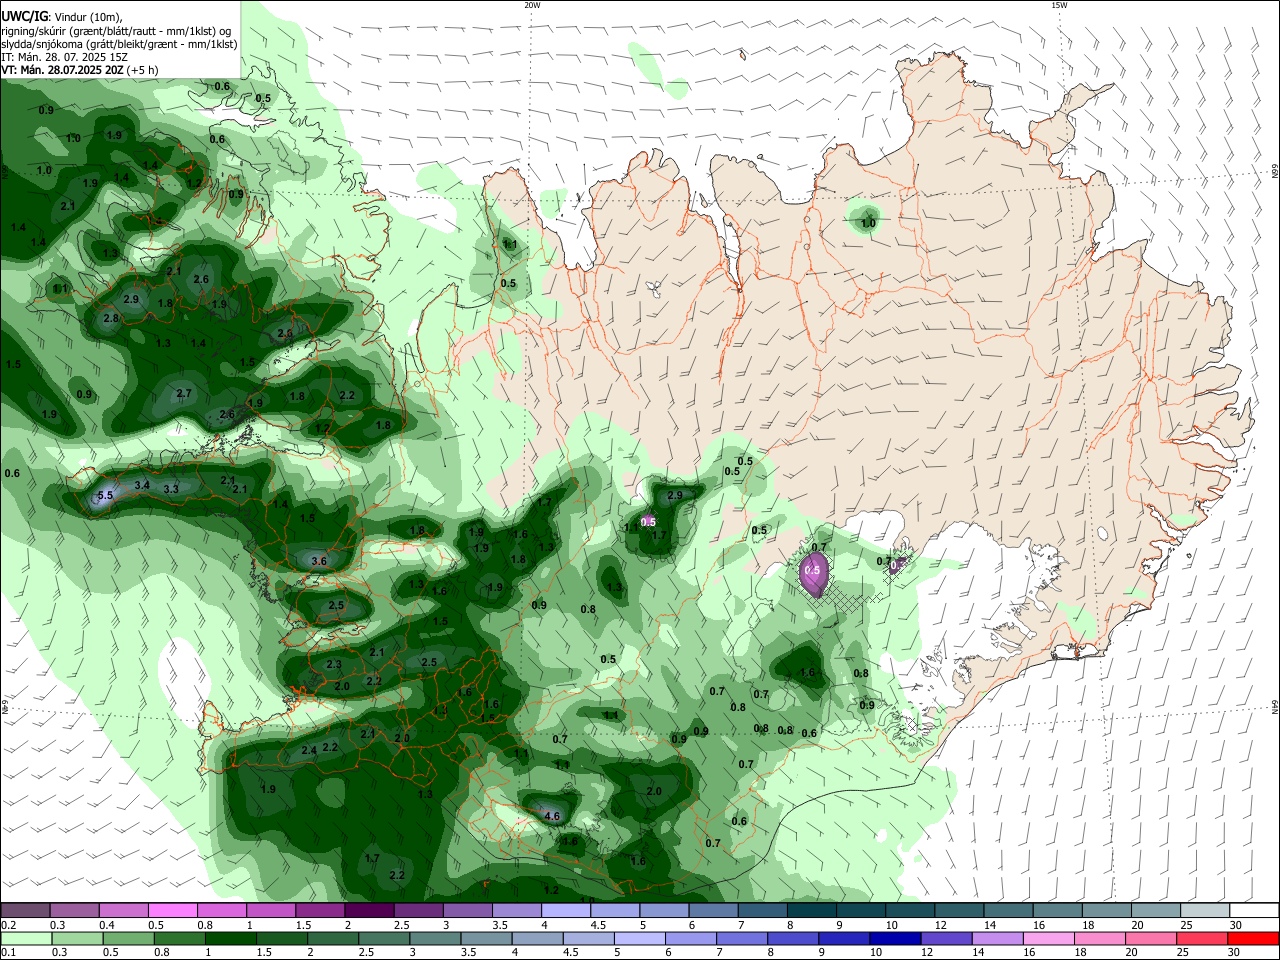This screenshot has height=960, width=1280.
Task: Select the white 0.5 value inside the large purple patch
Action: click(813, 571)
